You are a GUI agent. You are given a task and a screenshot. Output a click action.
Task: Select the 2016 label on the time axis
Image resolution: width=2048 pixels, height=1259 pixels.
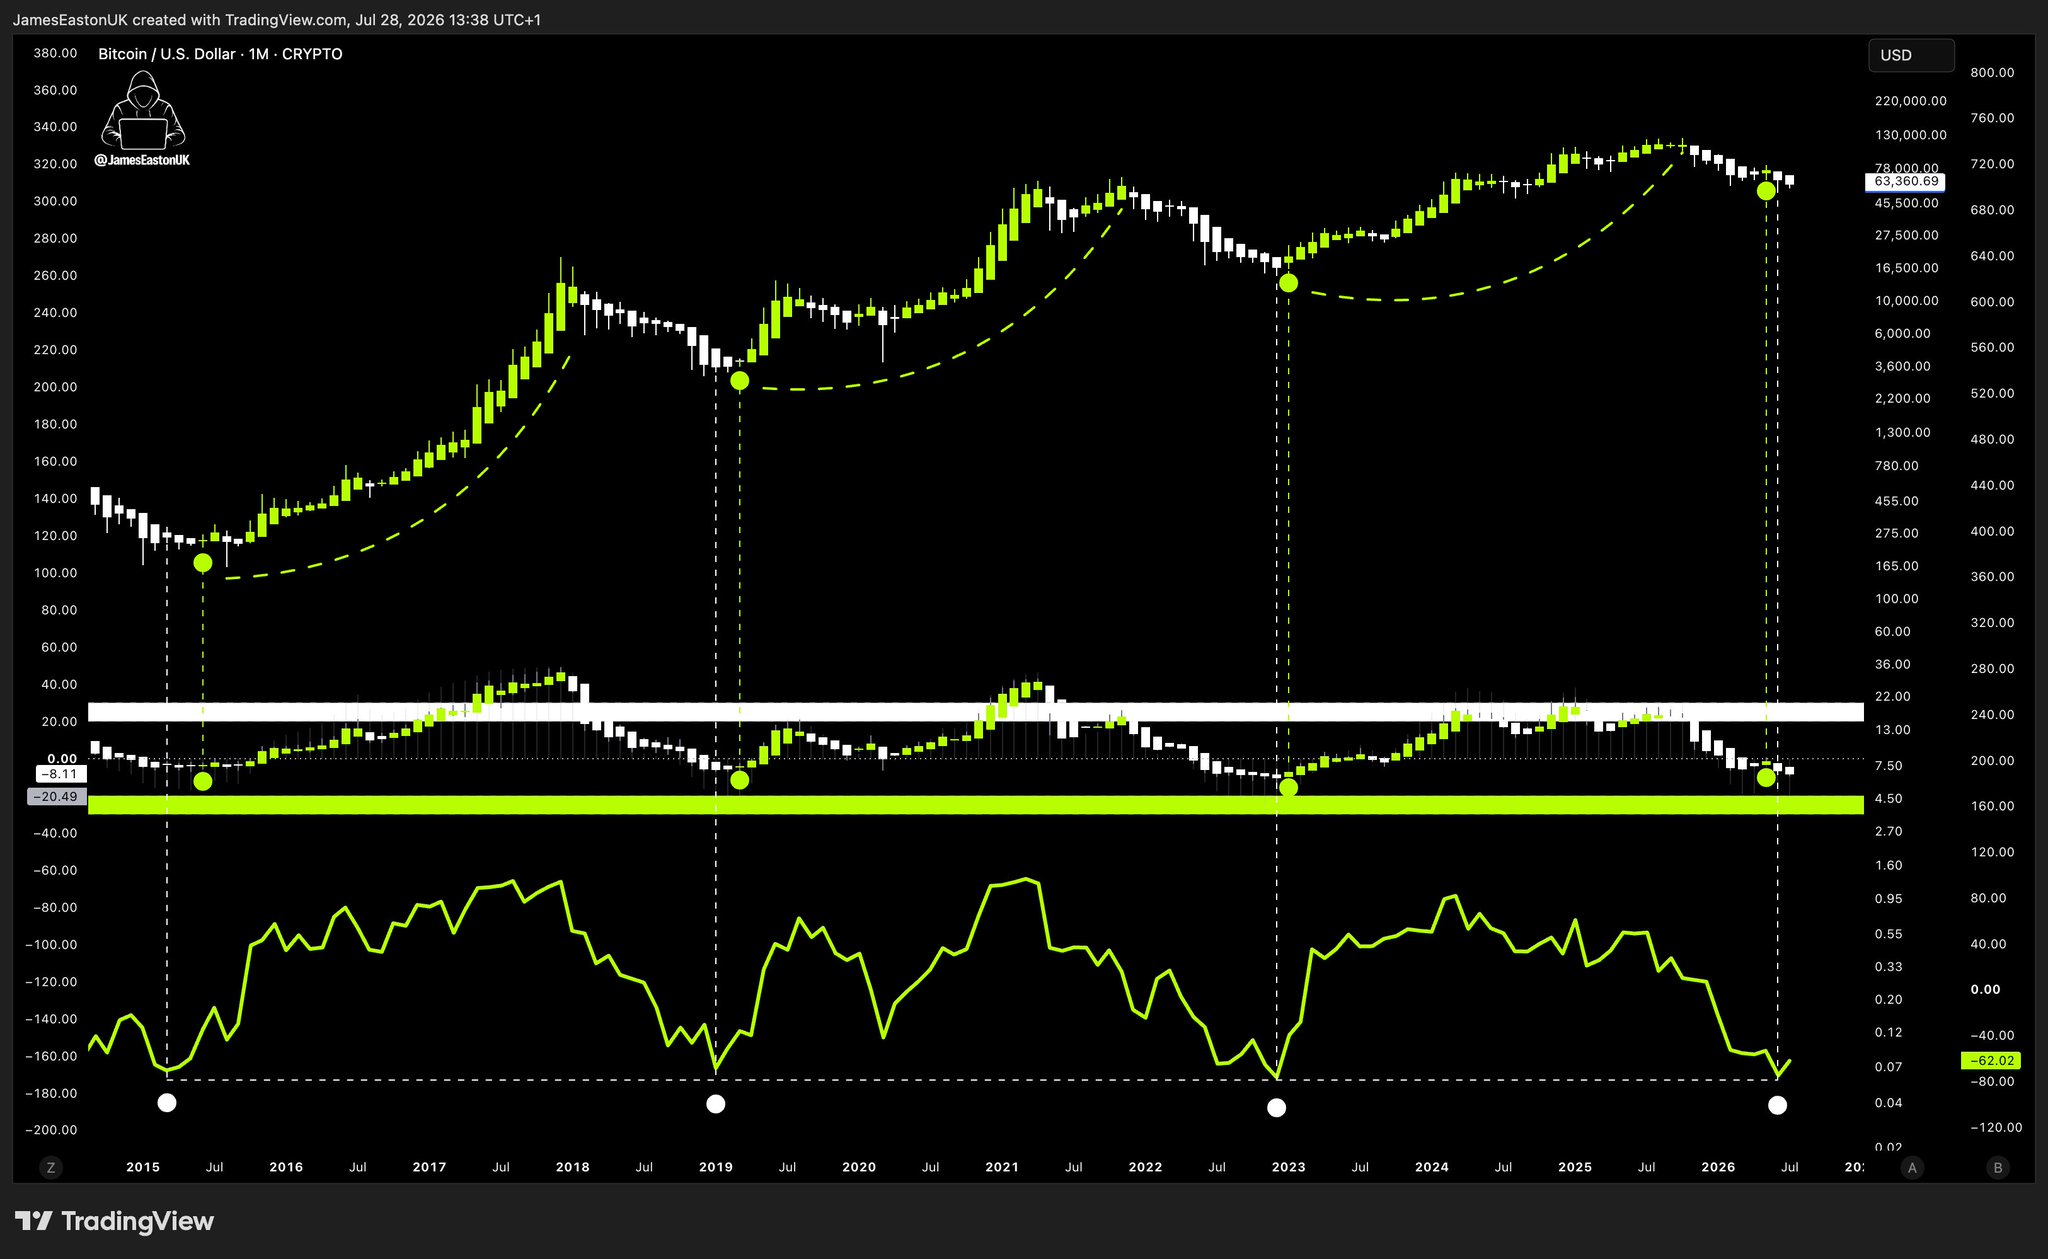[x=286, y=1167]
